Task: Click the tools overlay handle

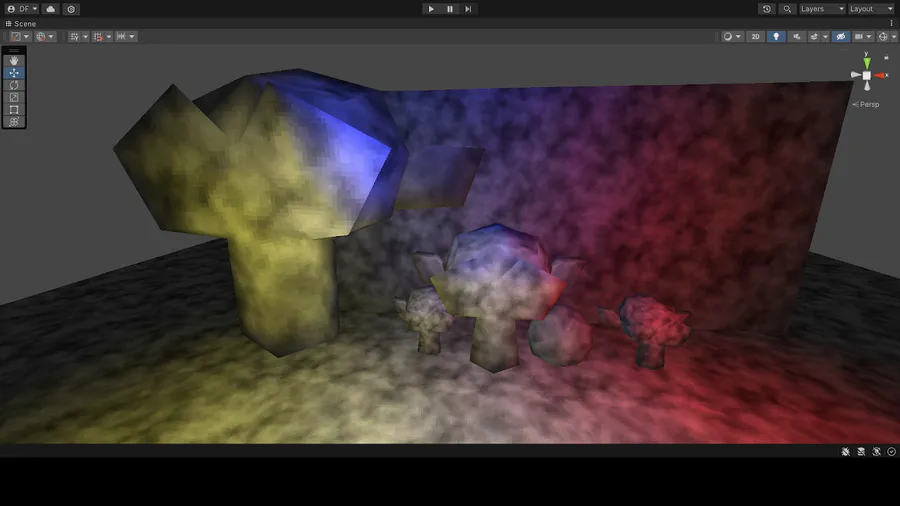Action: point(14,51)
